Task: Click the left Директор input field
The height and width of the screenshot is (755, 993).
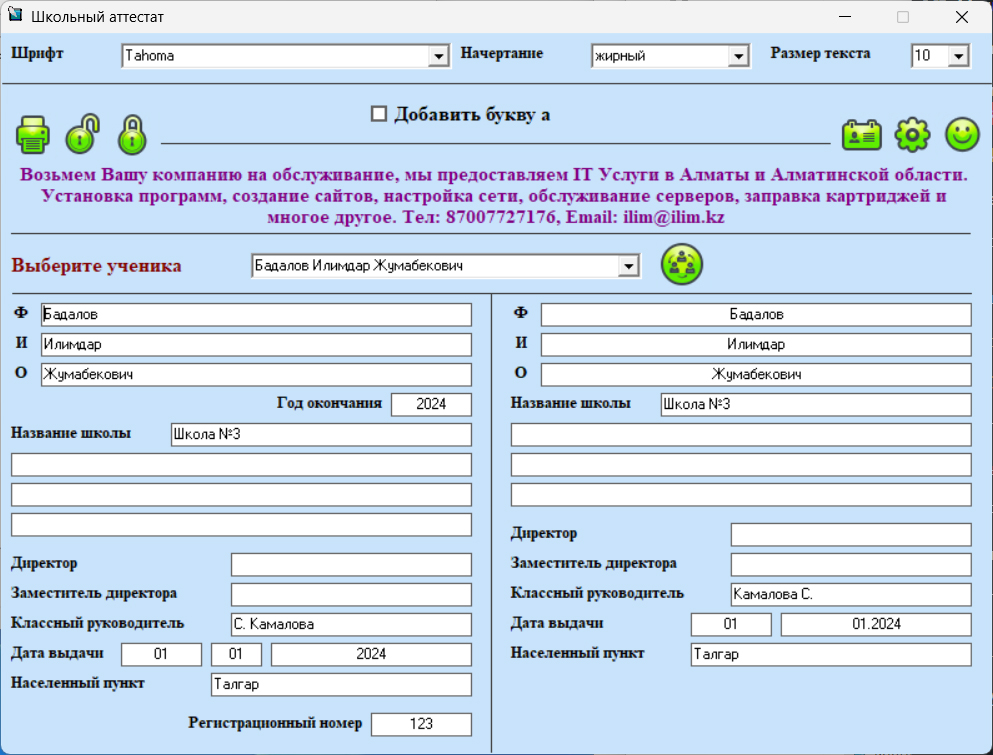Action: [351, 564]
